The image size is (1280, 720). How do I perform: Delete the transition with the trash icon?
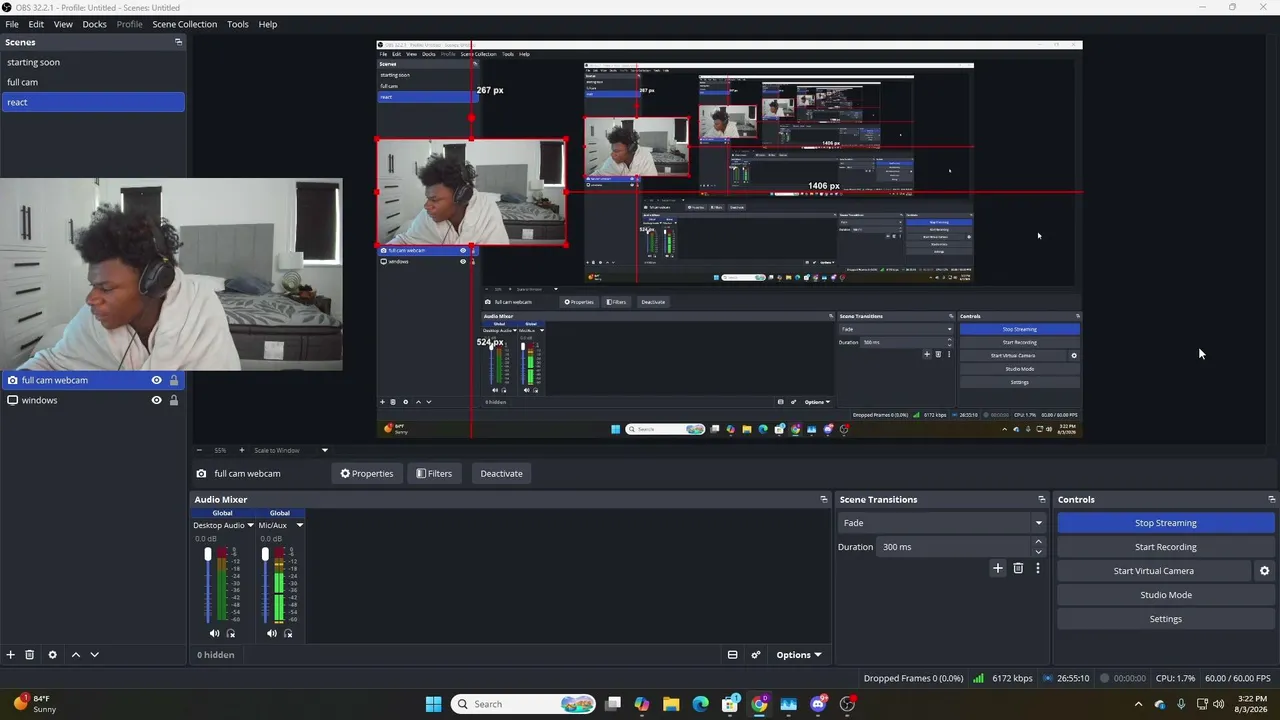tap(1018, 568)
